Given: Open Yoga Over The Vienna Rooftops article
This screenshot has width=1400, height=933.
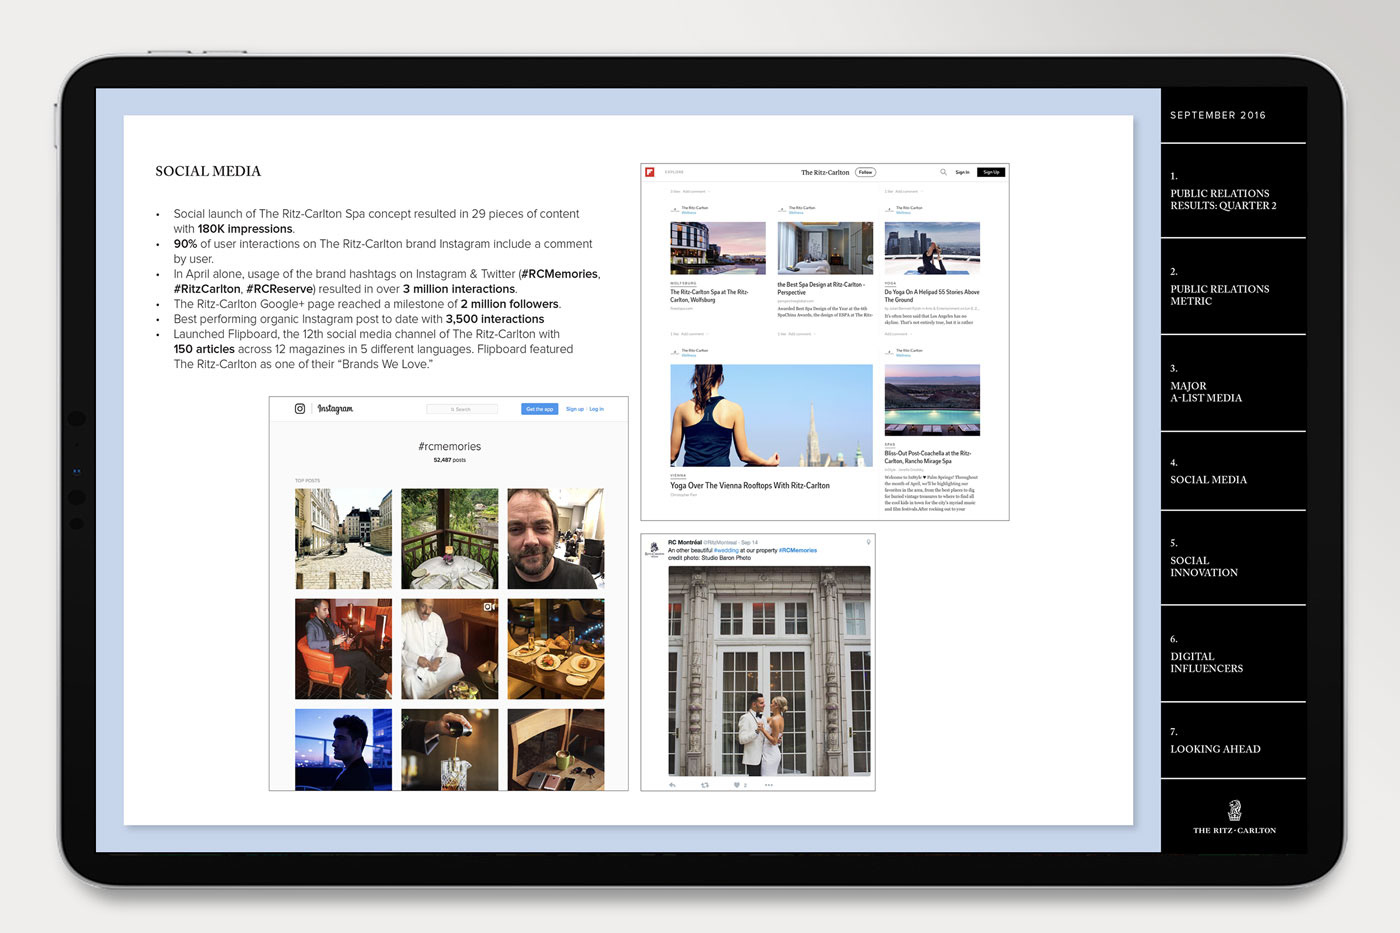Looking at the screenshot, I should 750,485.
